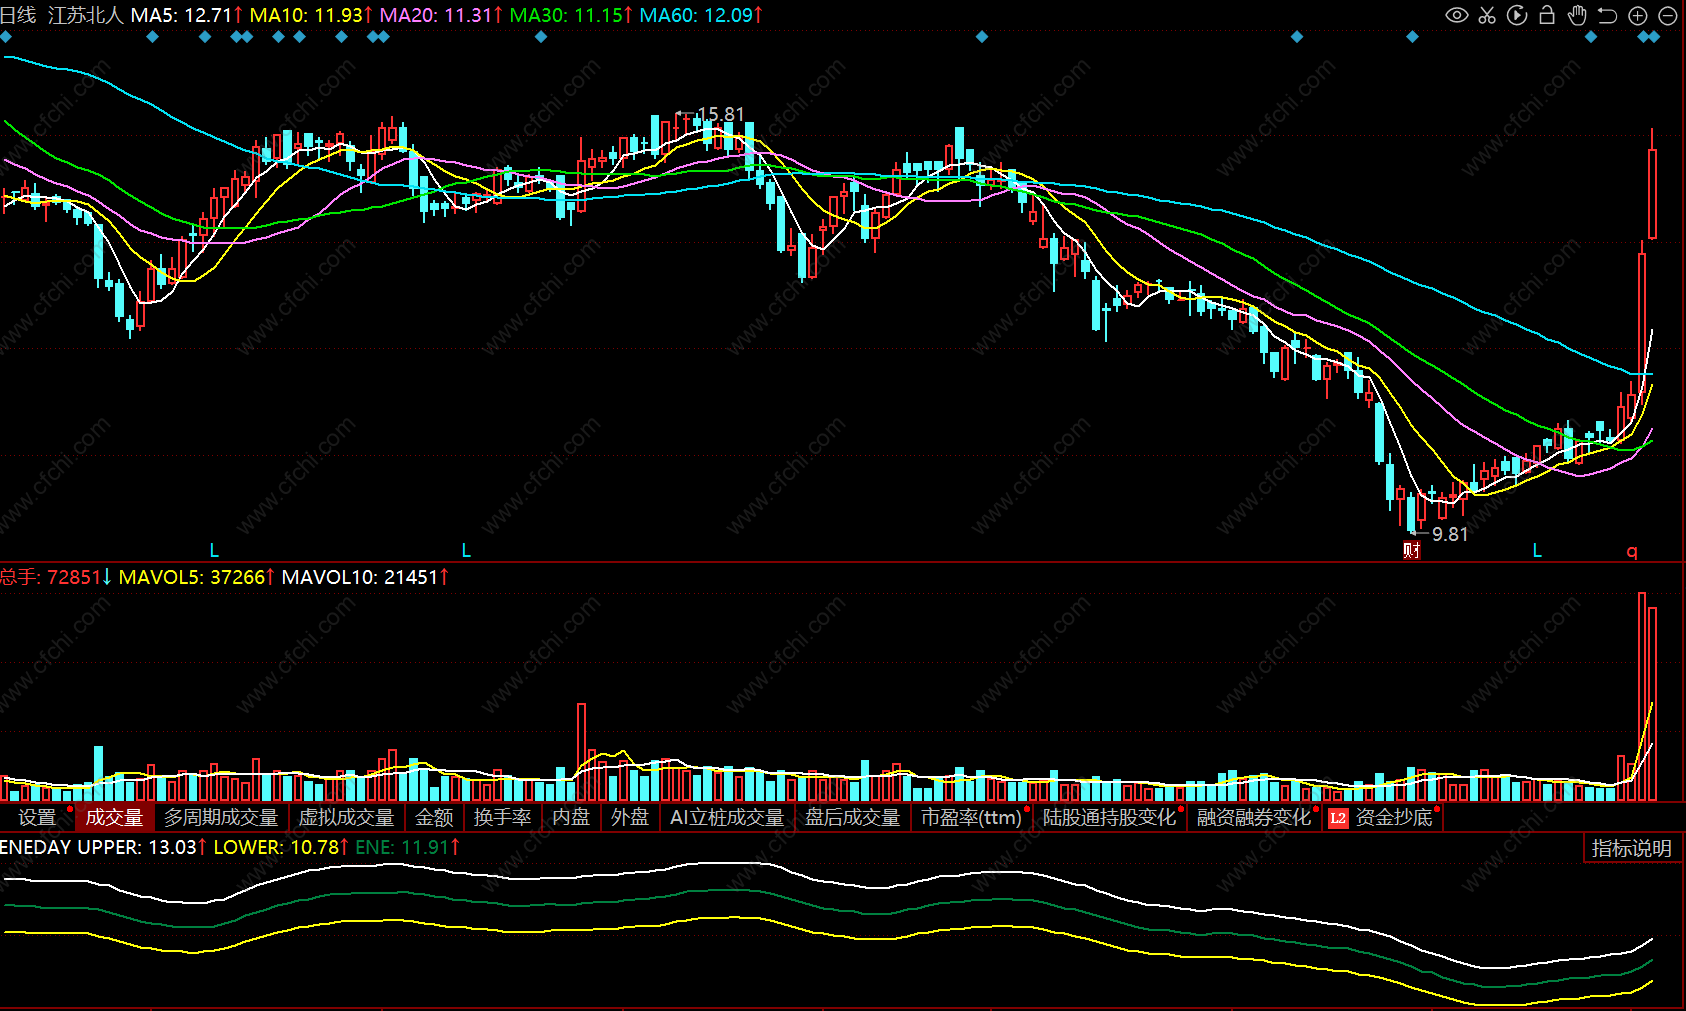Choose the 换手率 turnover tab
1686x1011 pixels.
(x=502, y=817)
